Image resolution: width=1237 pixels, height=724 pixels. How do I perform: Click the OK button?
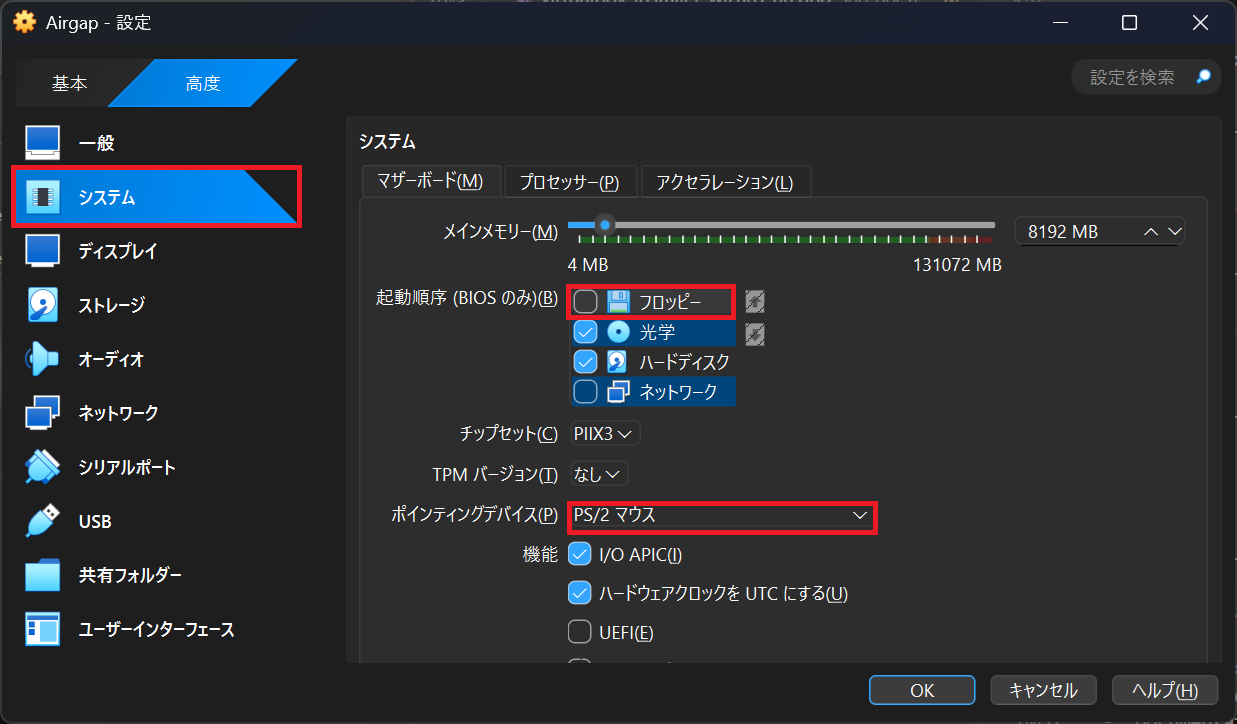[921, 690]
